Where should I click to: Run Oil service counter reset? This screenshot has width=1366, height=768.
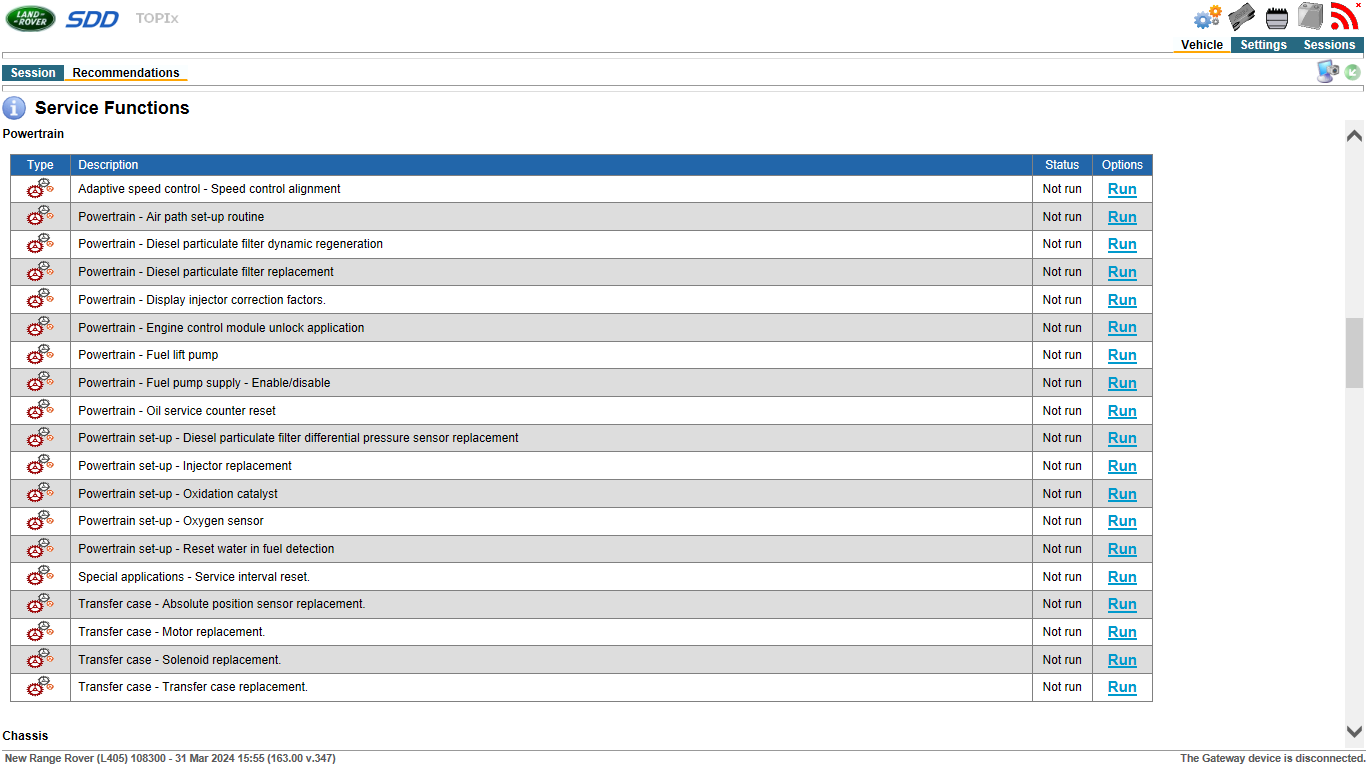tap(1122, 411)
